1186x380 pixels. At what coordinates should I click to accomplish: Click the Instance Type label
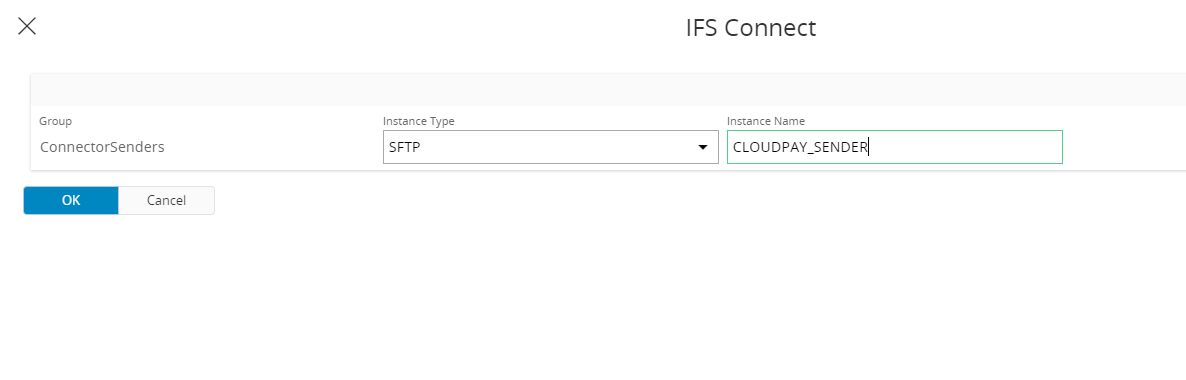coord(418,121)
